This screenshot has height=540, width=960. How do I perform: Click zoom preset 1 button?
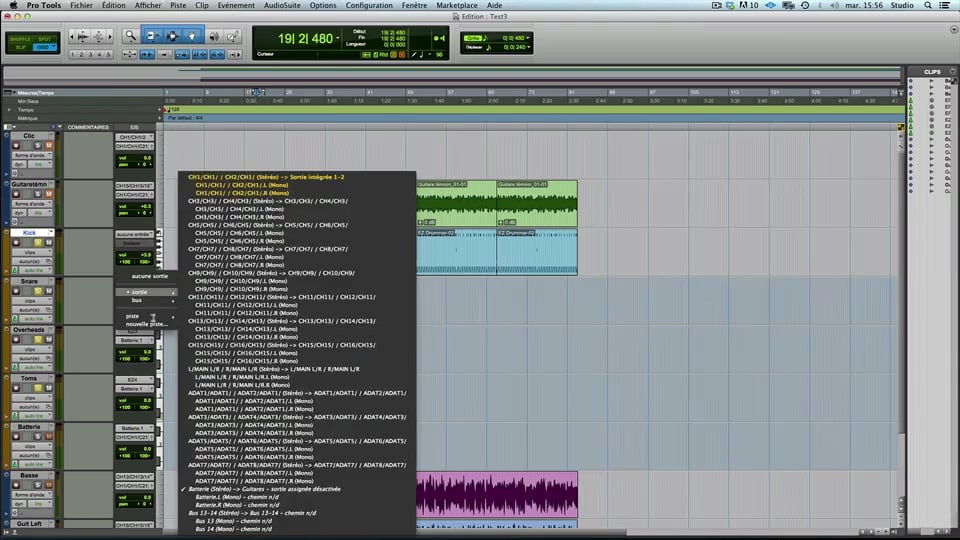pos(73,54)
